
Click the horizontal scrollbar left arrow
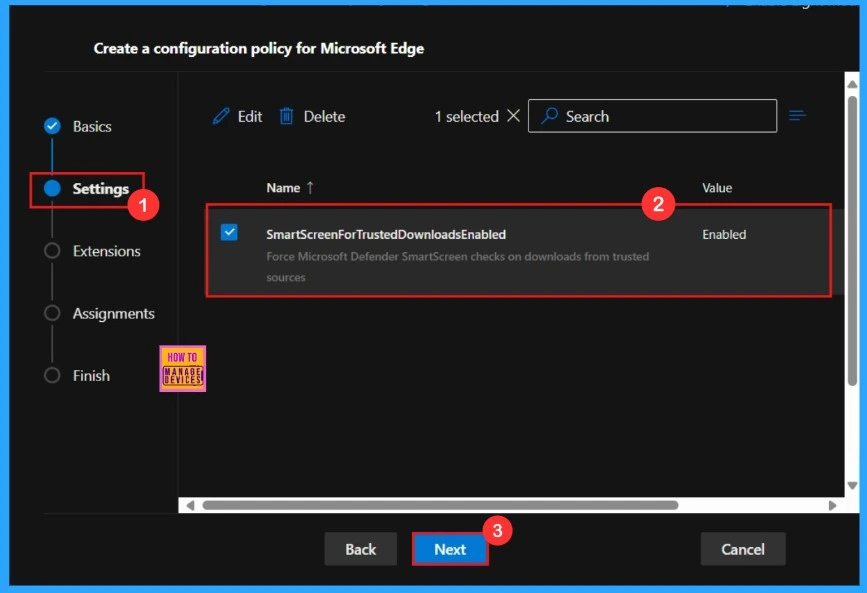pos(190,505)
